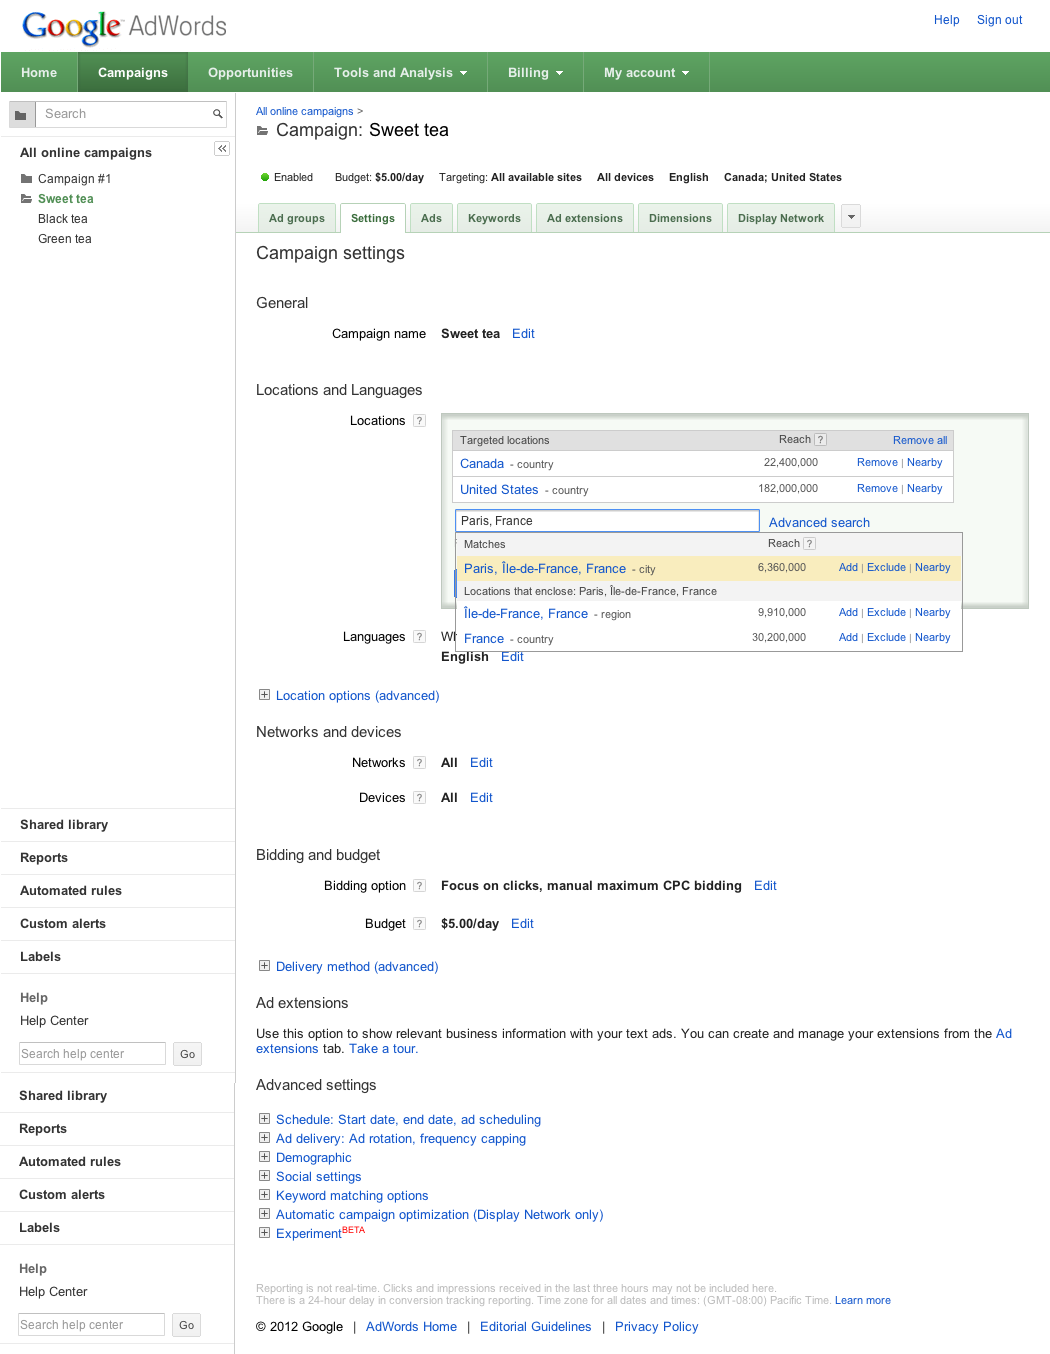This screenshot has width=1050, height=1354.
Task: Expand Social settings
Action: [264, 1176]
